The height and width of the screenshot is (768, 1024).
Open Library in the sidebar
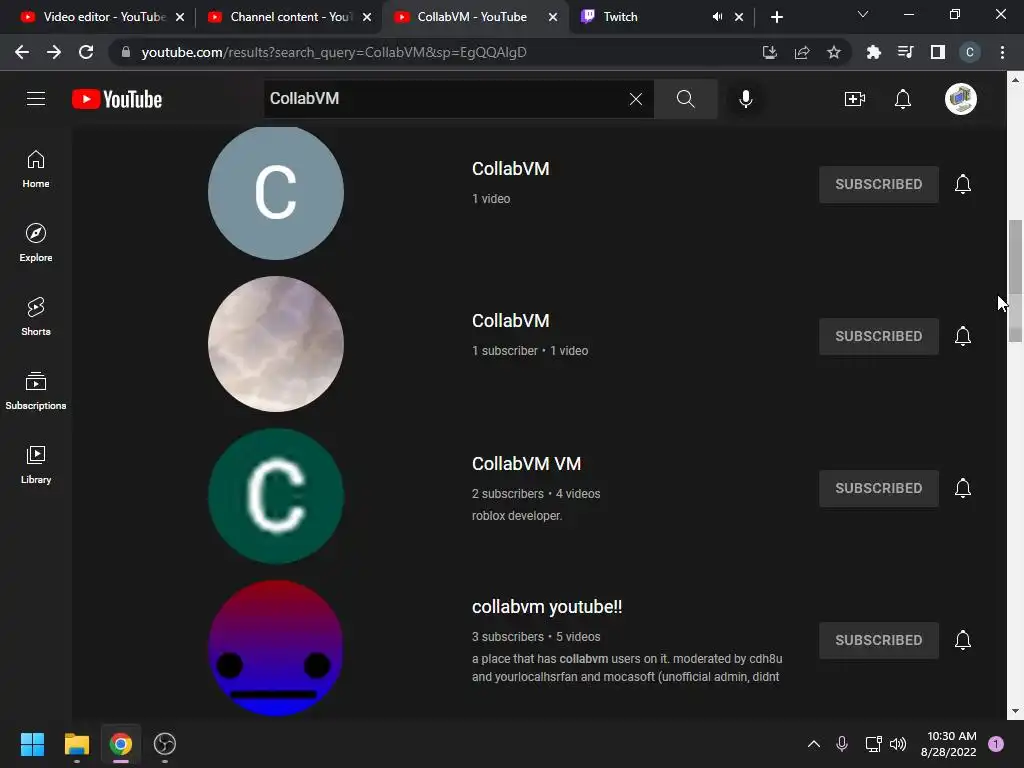coord(36,464)
